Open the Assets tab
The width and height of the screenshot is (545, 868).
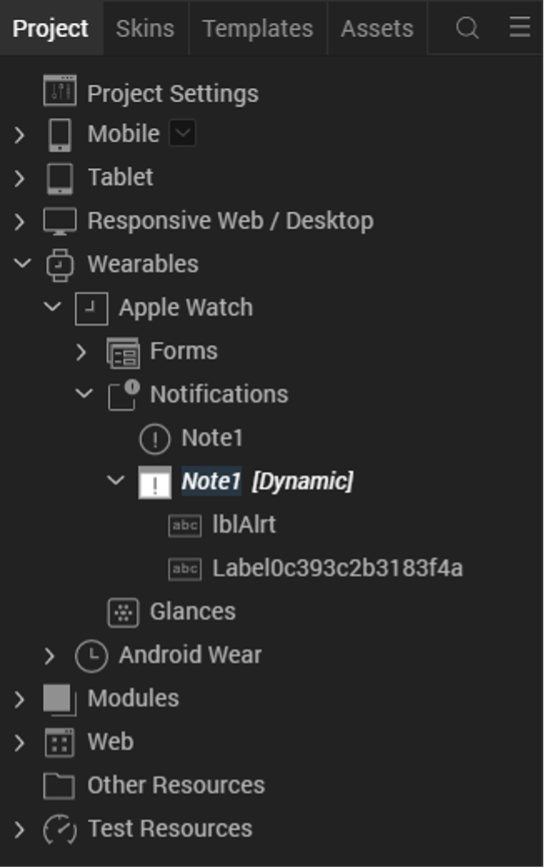tap(377, 28)
